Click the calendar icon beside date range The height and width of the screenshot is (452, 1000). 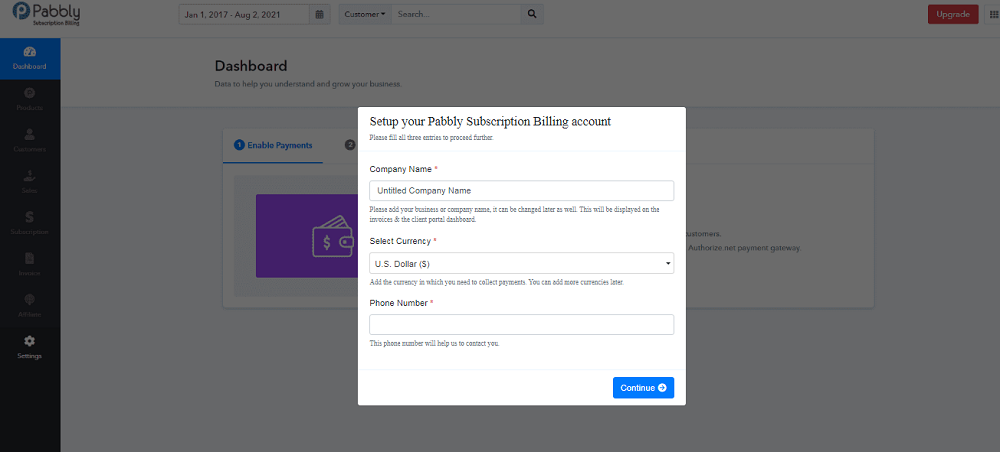320,14
